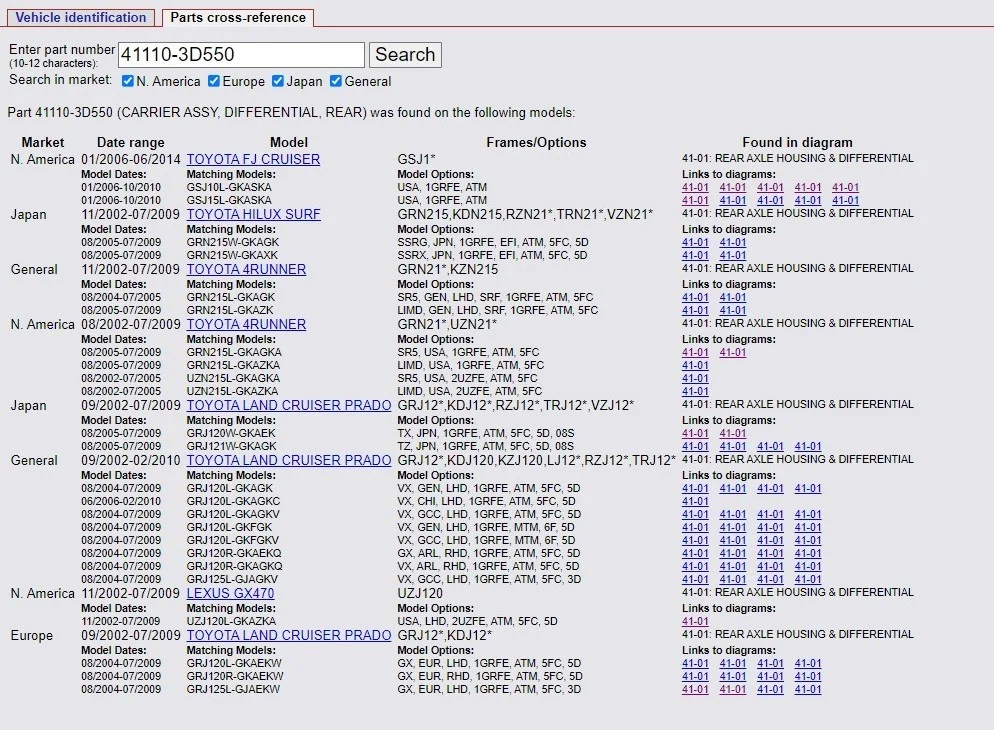Open TOYOTA LAND CRUISER PRADO link for General market
The image size is (994, 730).
coord(288,461)
